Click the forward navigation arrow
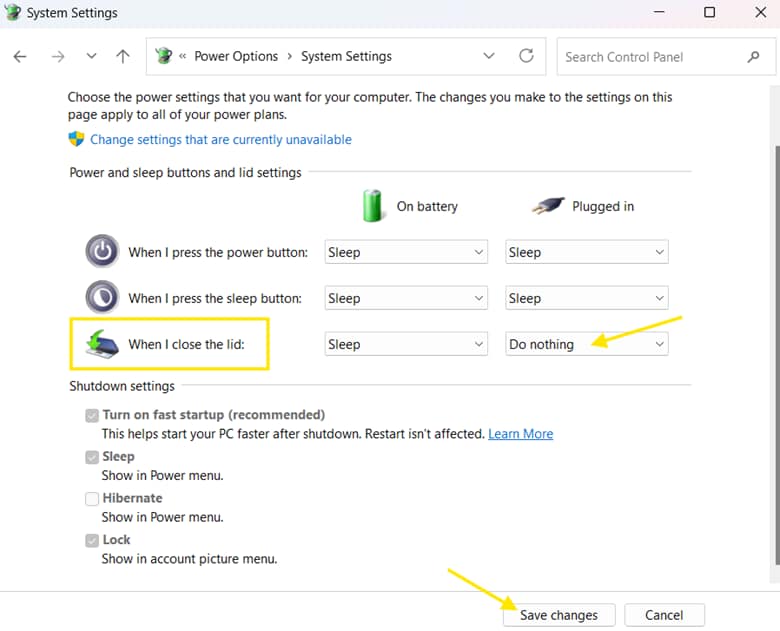Viewport: 780px width, 631px height. pos(58,57)
